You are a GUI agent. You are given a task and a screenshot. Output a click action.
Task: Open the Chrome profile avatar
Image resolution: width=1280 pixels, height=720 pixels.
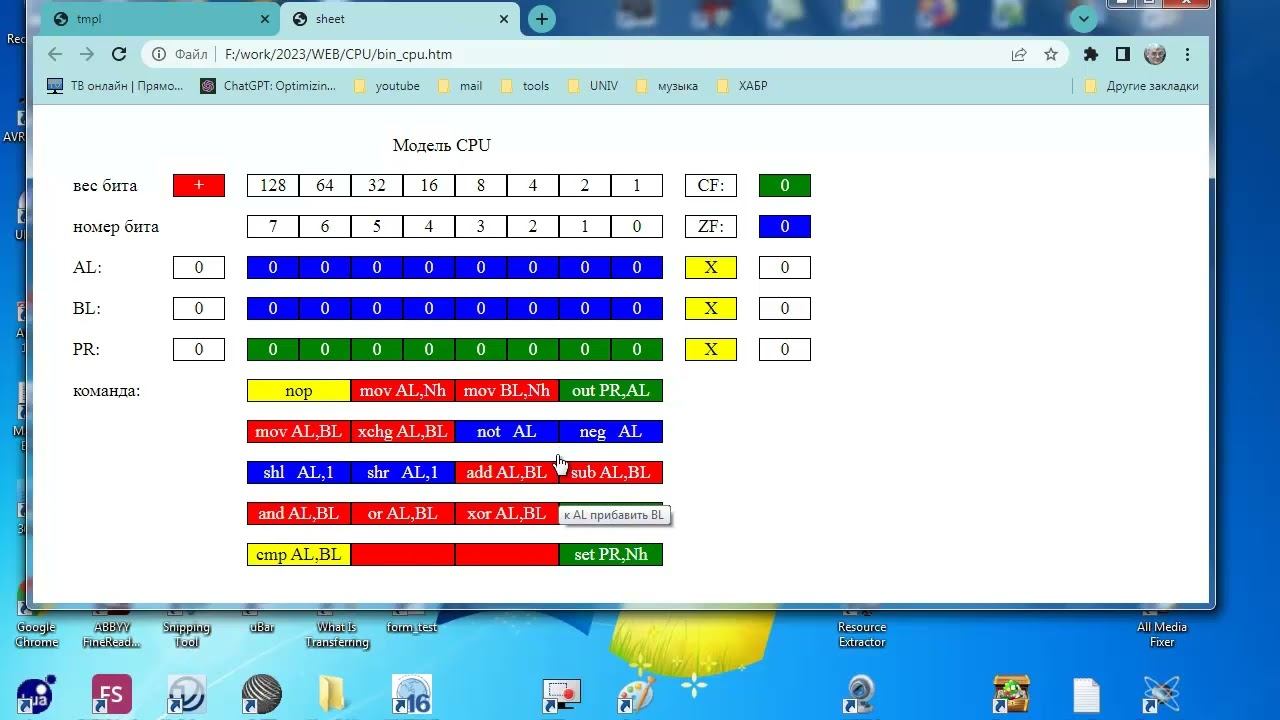(x=1155, y=55)
